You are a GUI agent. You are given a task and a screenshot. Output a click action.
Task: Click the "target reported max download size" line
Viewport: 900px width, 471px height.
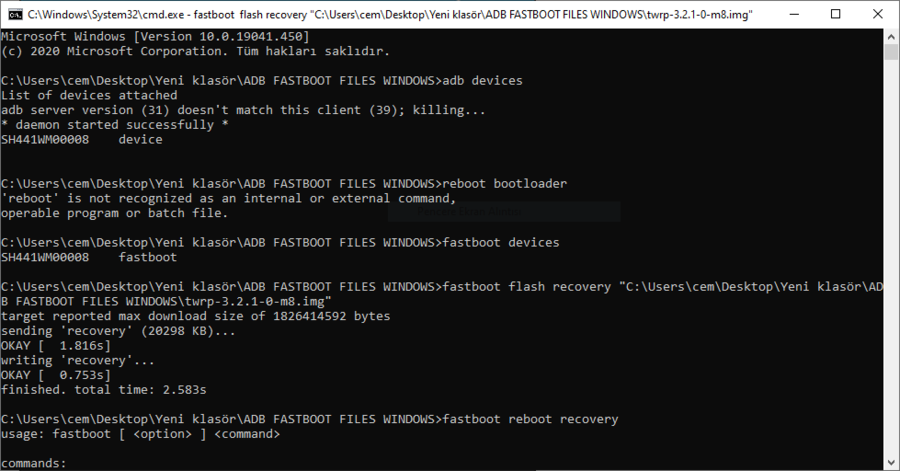point(195,316)
